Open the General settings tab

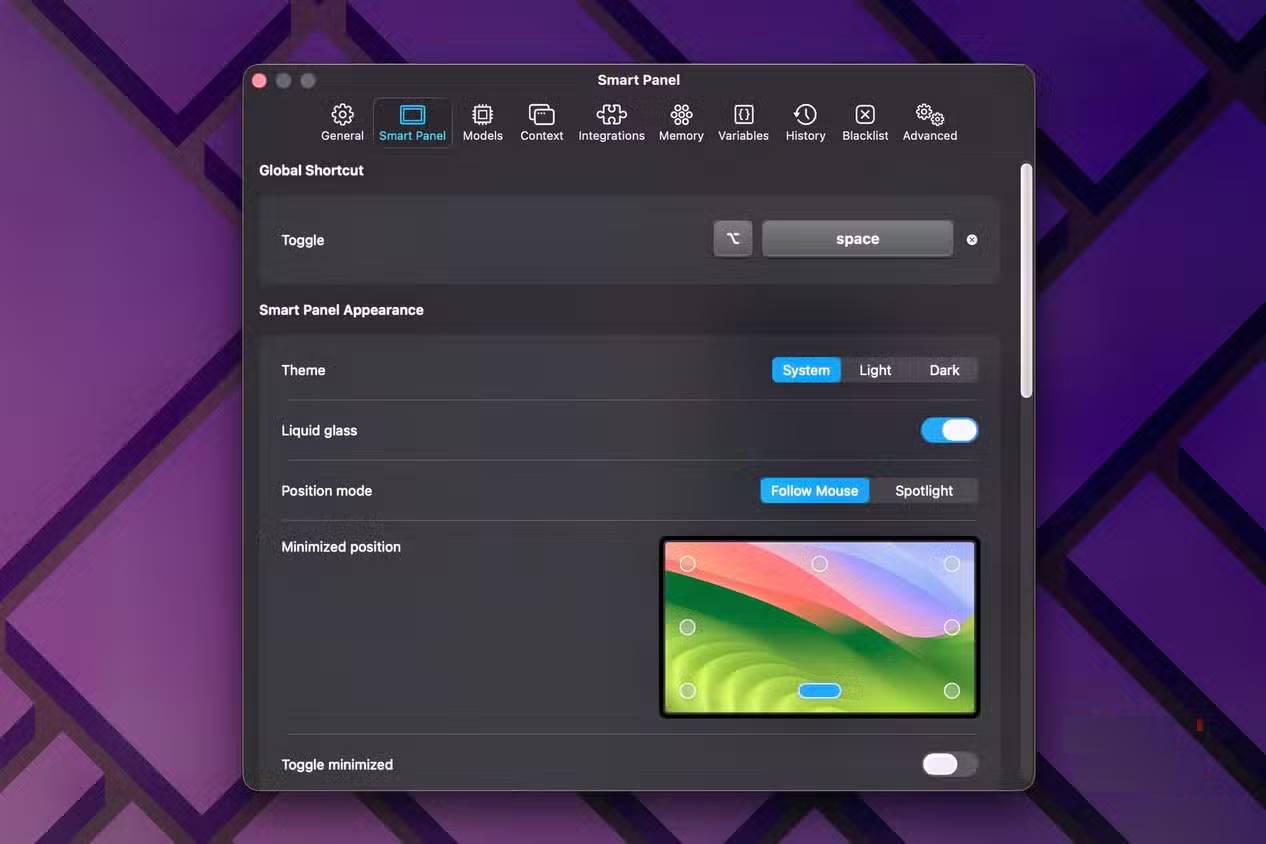pos(342,123)
